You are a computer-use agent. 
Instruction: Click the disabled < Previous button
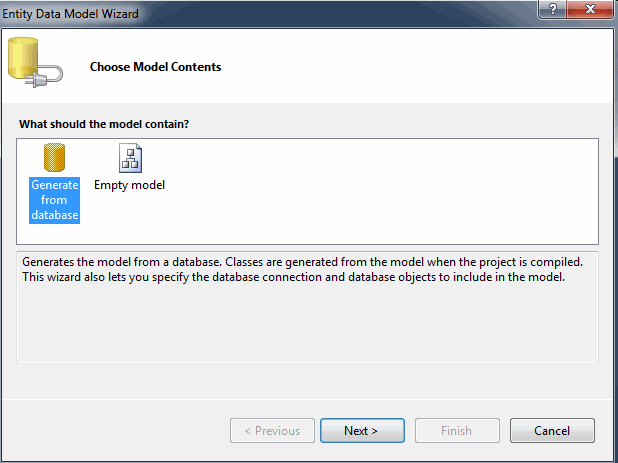coord(272,430)
